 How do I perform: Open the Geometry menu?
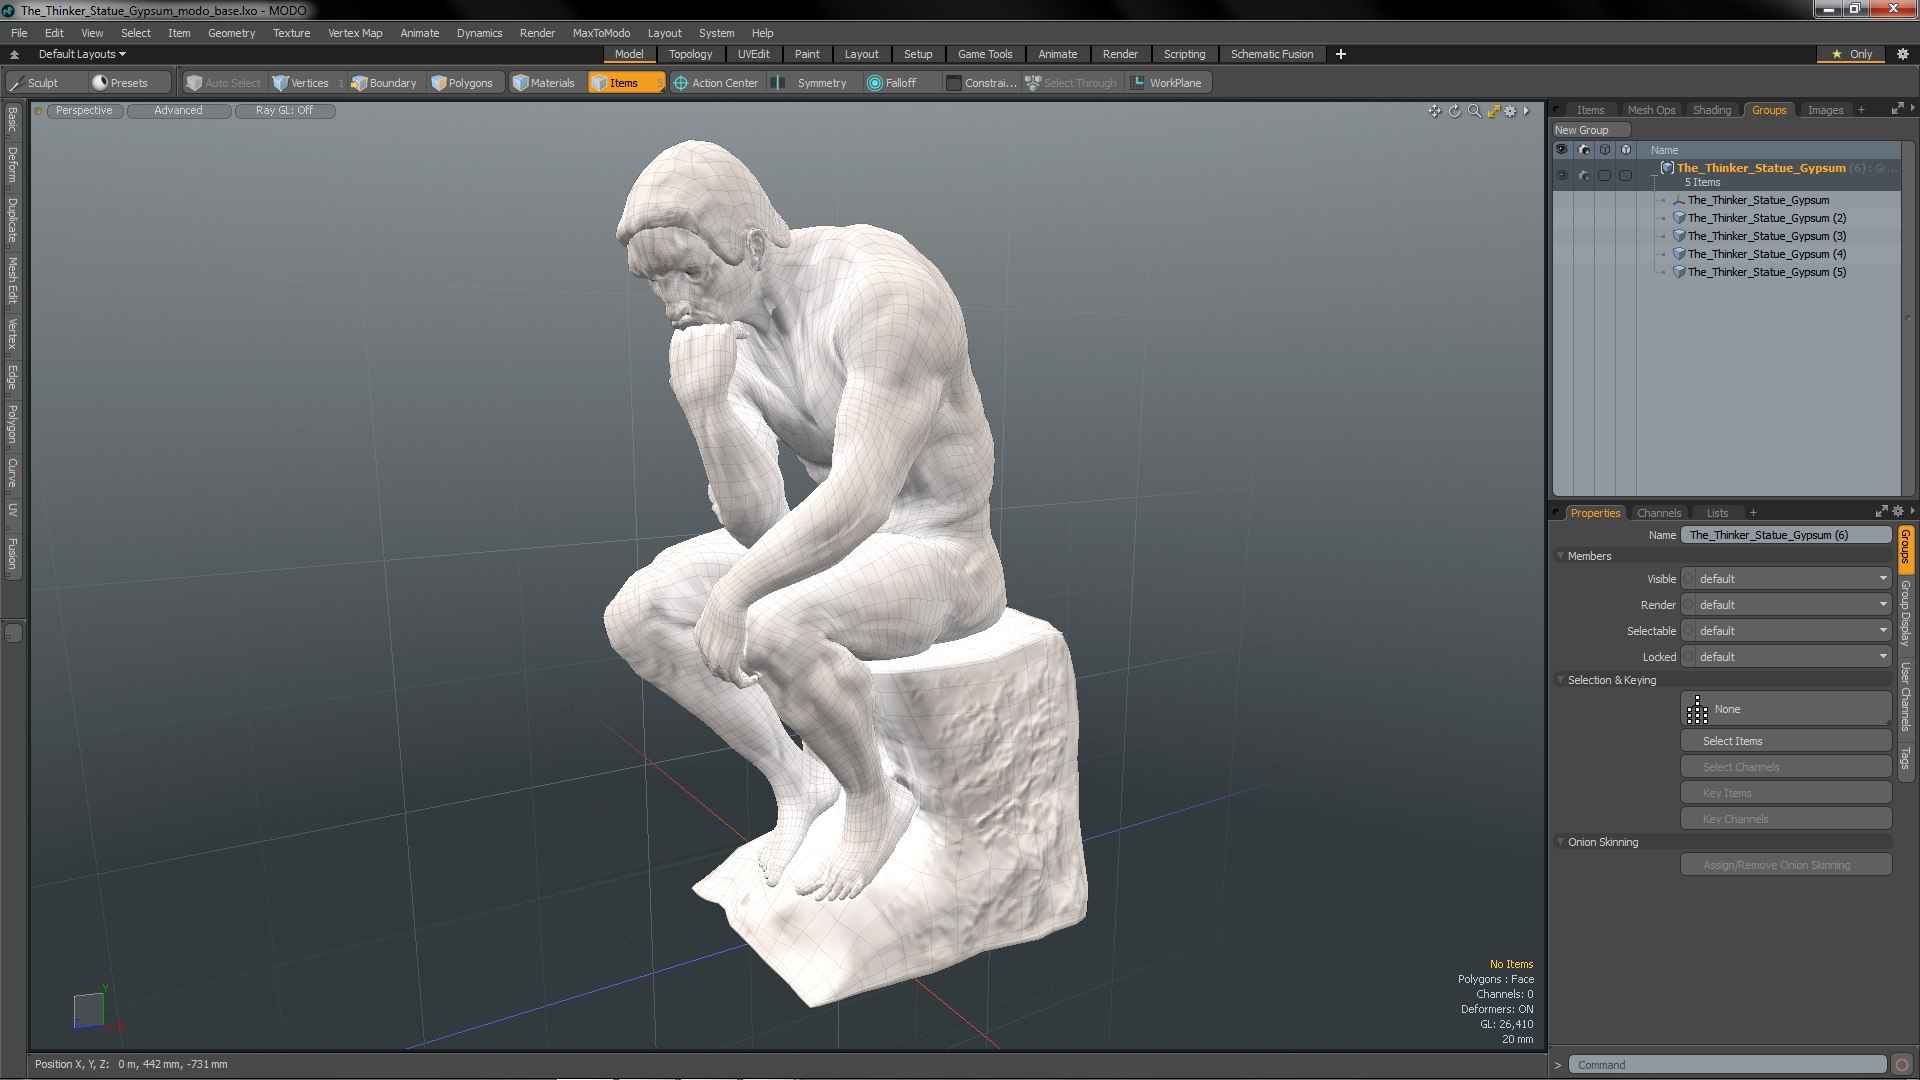[x=231, y=33]
